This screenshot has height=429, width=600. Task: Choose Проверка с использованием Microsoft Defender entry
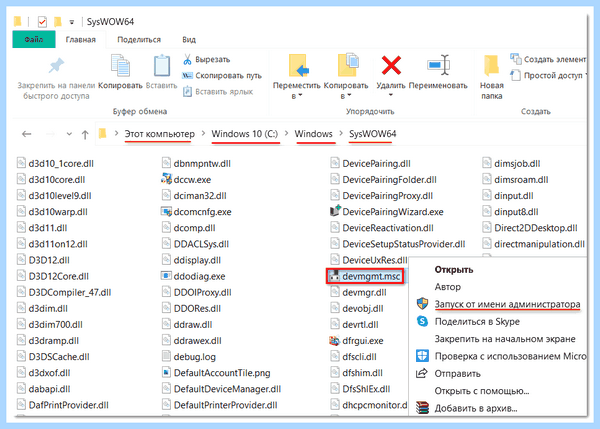click(x=510, y=356)
